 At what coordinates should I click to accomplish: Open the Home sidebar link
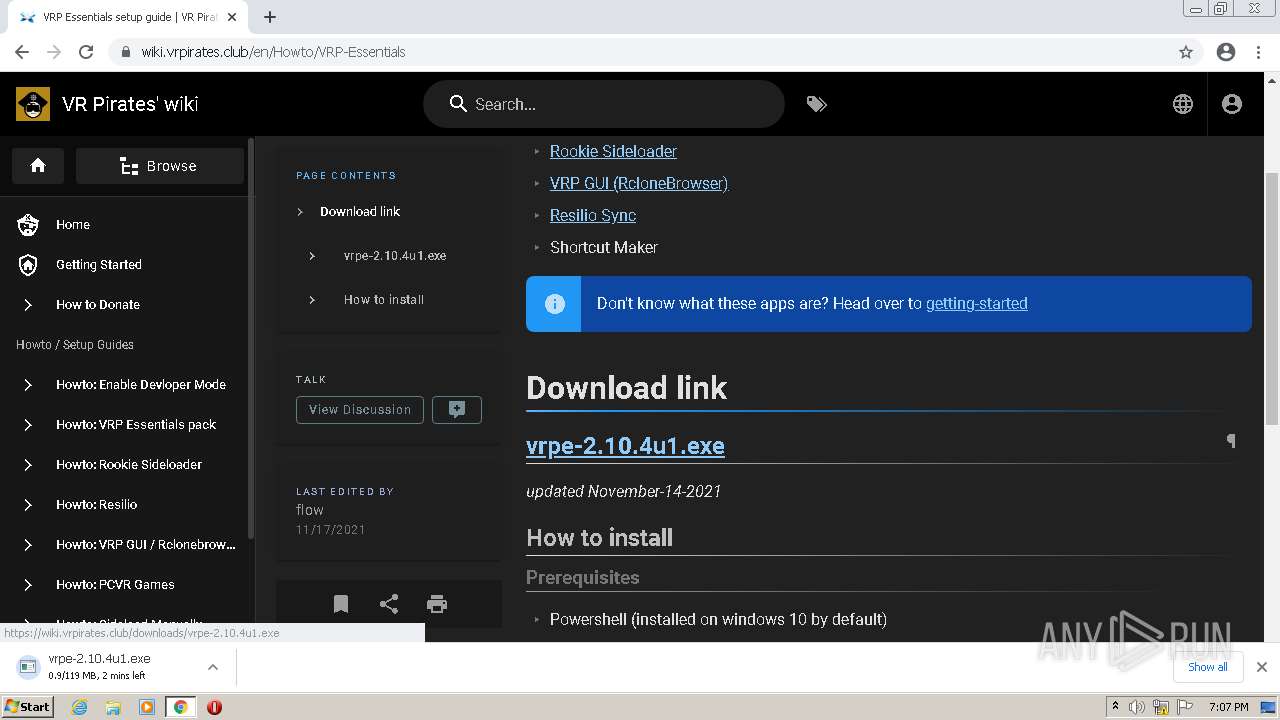[x=73, y=225]
